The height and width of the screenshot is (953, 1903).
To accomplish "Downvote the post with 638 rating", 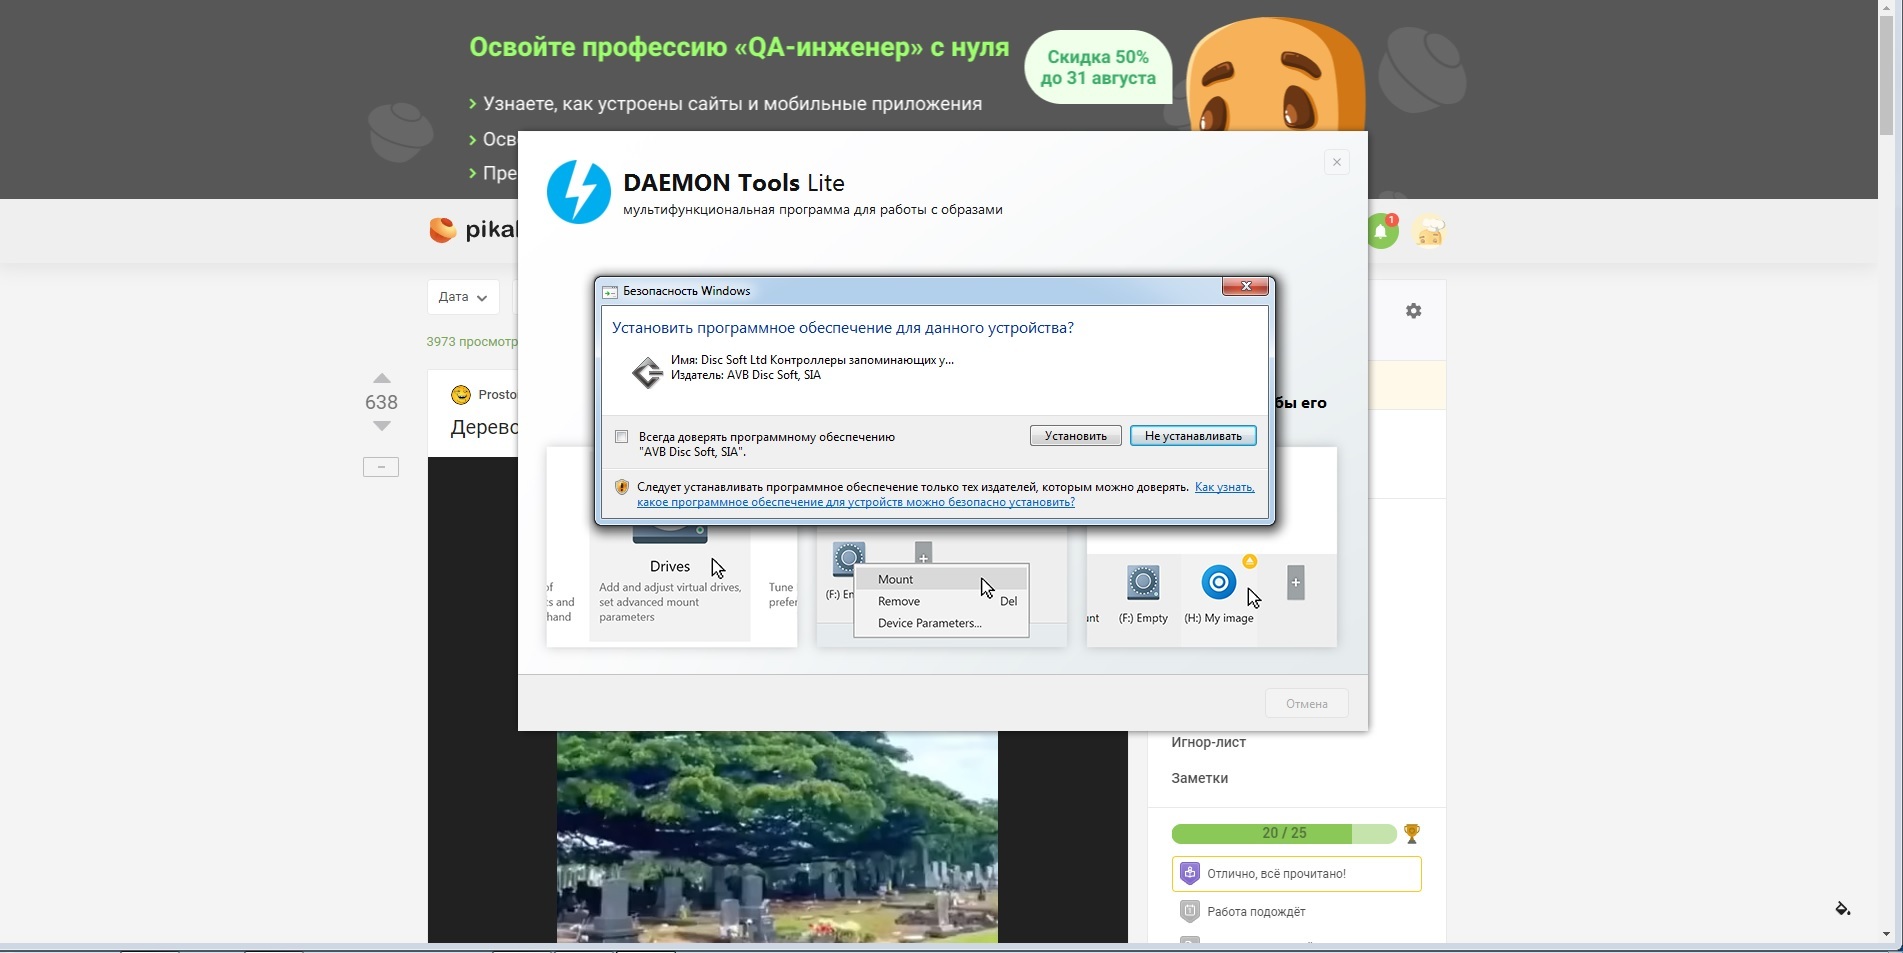I will (381, 426).
